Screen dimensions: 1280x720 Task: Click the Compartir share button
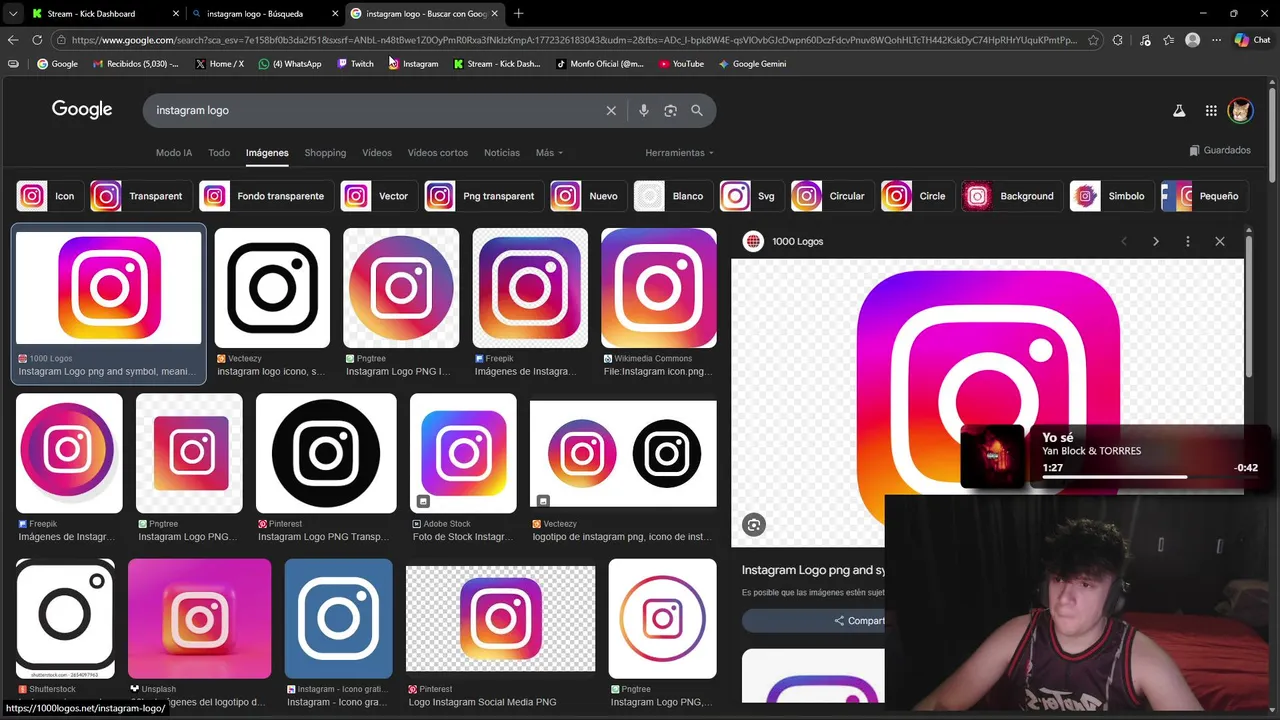[813, 621]
